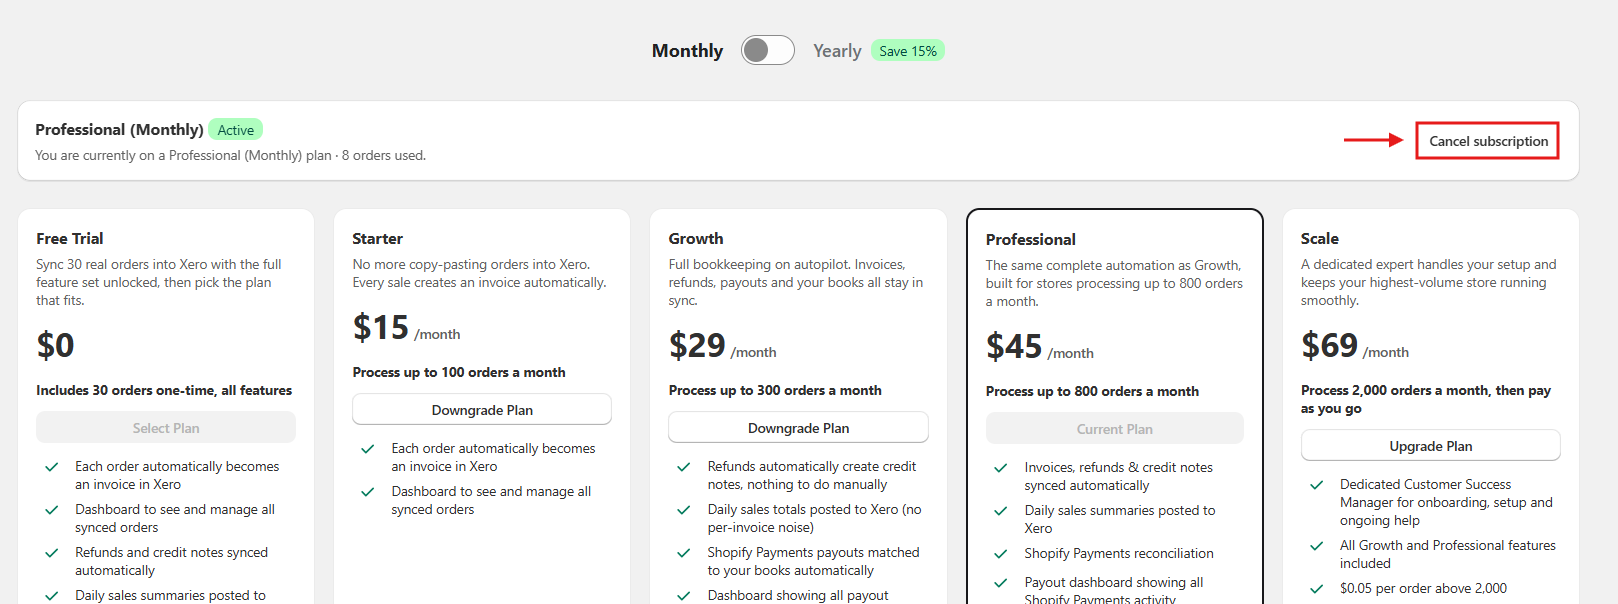
Task: Toggle billing from Monthly to Yearly
Action: (767, 50)
